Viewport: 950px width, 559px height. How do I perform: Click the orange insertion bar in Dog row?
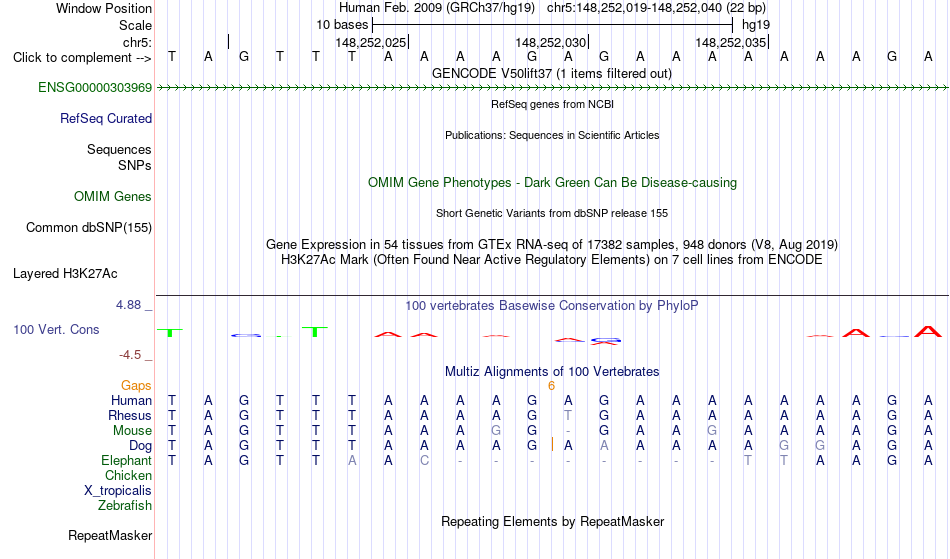click(552, 445)
